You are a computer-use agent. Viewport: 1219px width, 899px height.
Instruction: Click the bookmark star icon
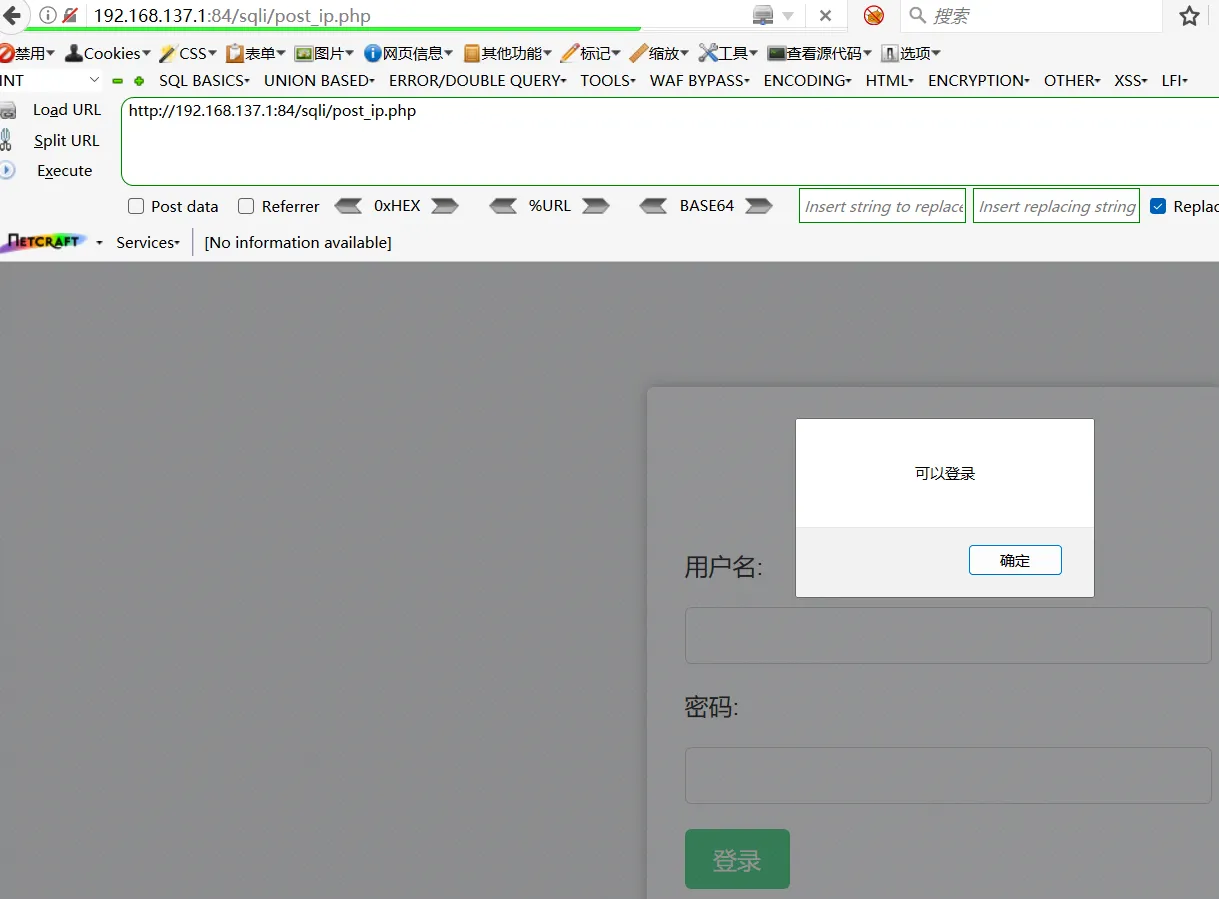tap(1188, 16)
